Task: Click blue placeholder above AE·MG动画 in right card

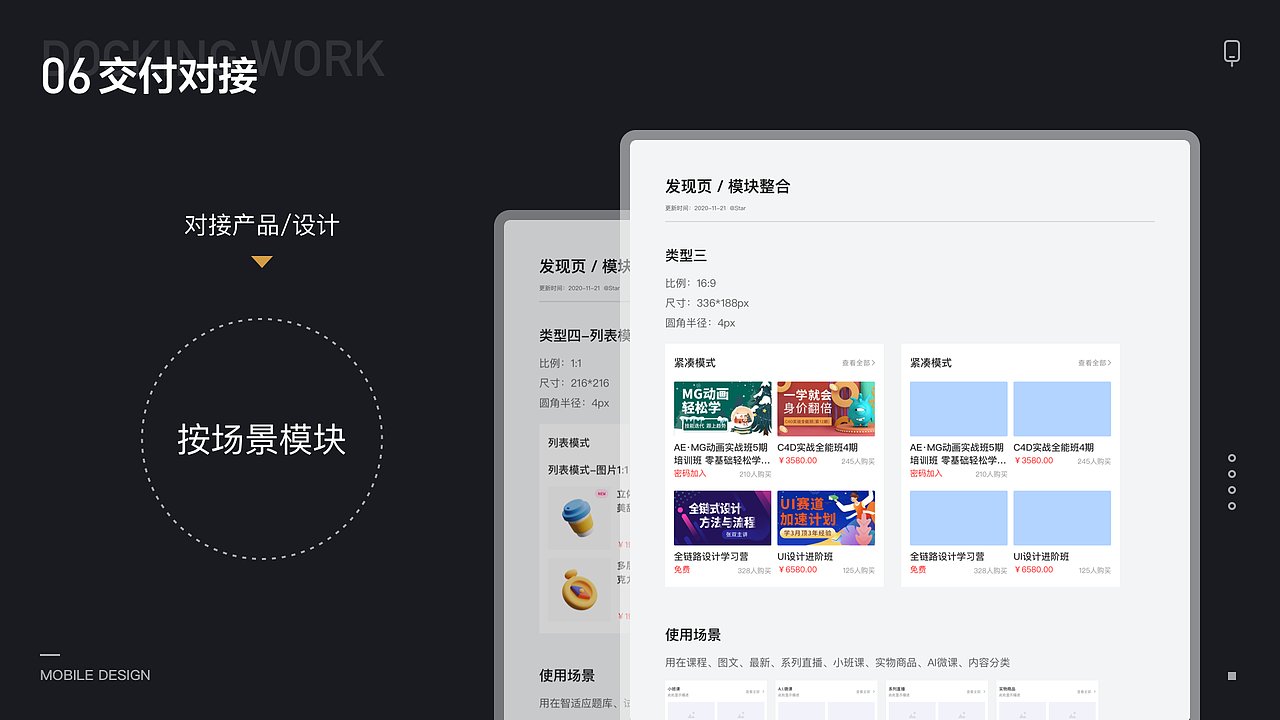Action: pyautogui.click(x=958, y=408)
